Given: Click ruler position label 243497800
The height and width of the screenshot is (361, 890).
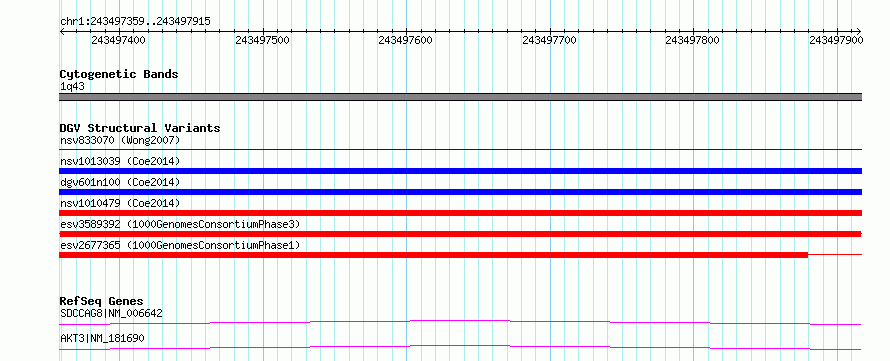Looking at the screenshot, I should [692, 40].
